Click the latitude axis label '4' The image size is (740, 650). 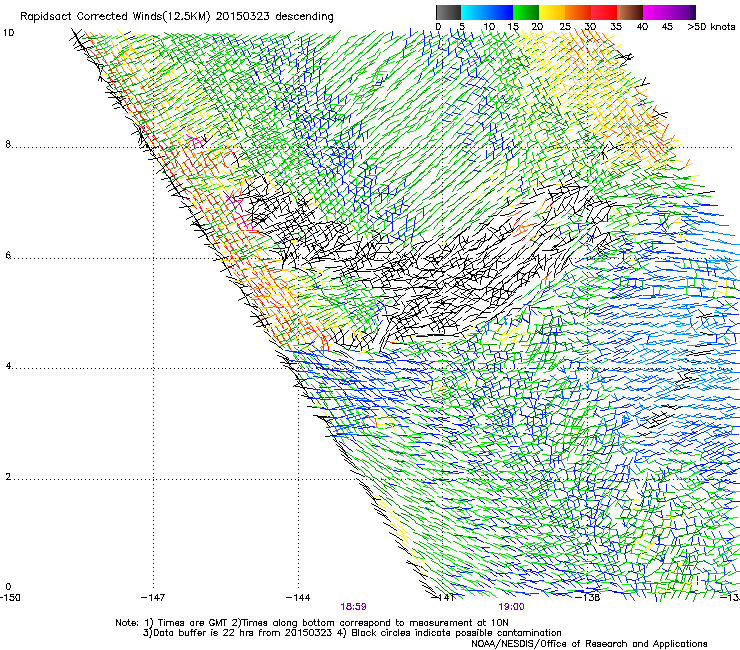pos(8,366)
